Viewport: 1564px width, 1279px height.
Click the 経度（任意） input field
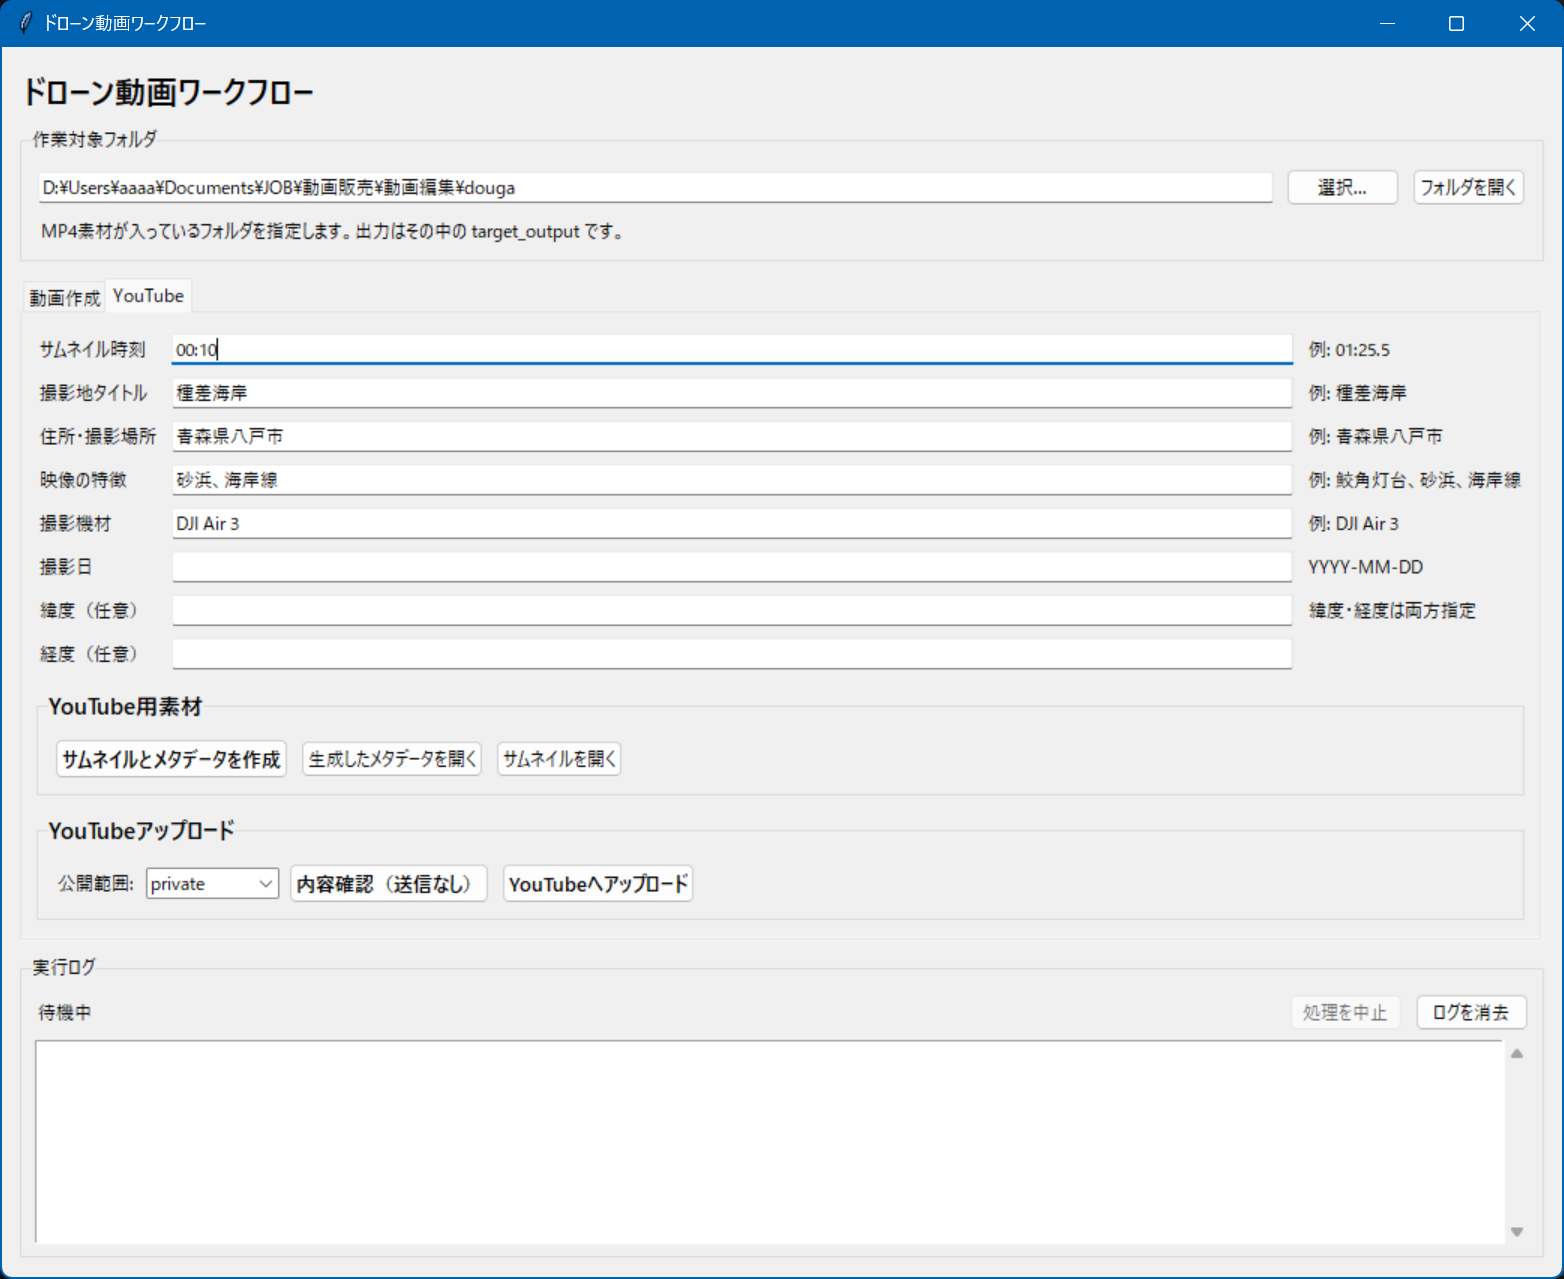click(732, 654)
